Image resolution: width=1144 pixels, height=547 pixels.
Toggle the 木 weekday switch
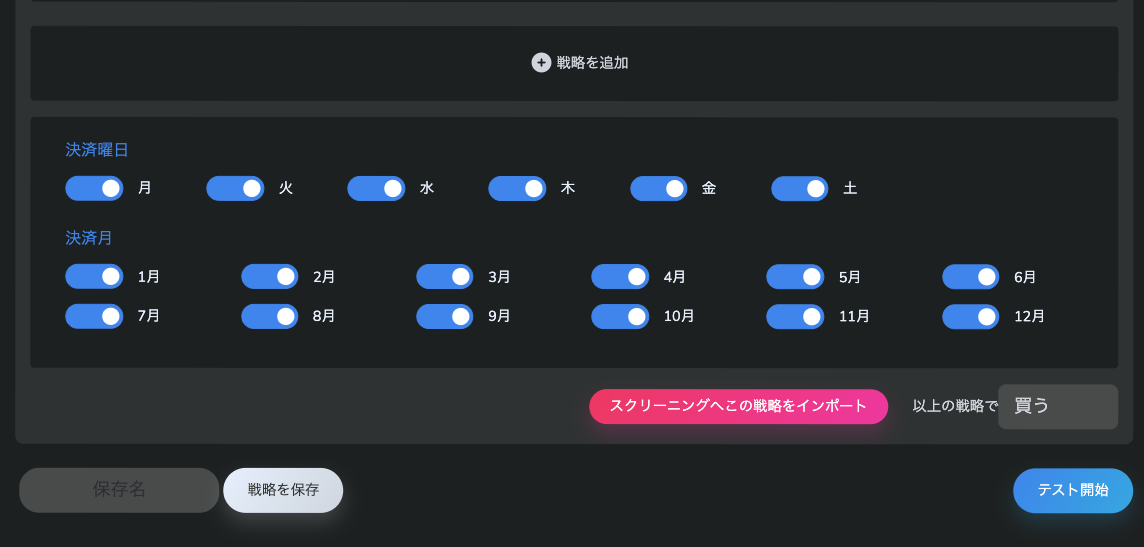pyautogui.click(x=517, y=188)
